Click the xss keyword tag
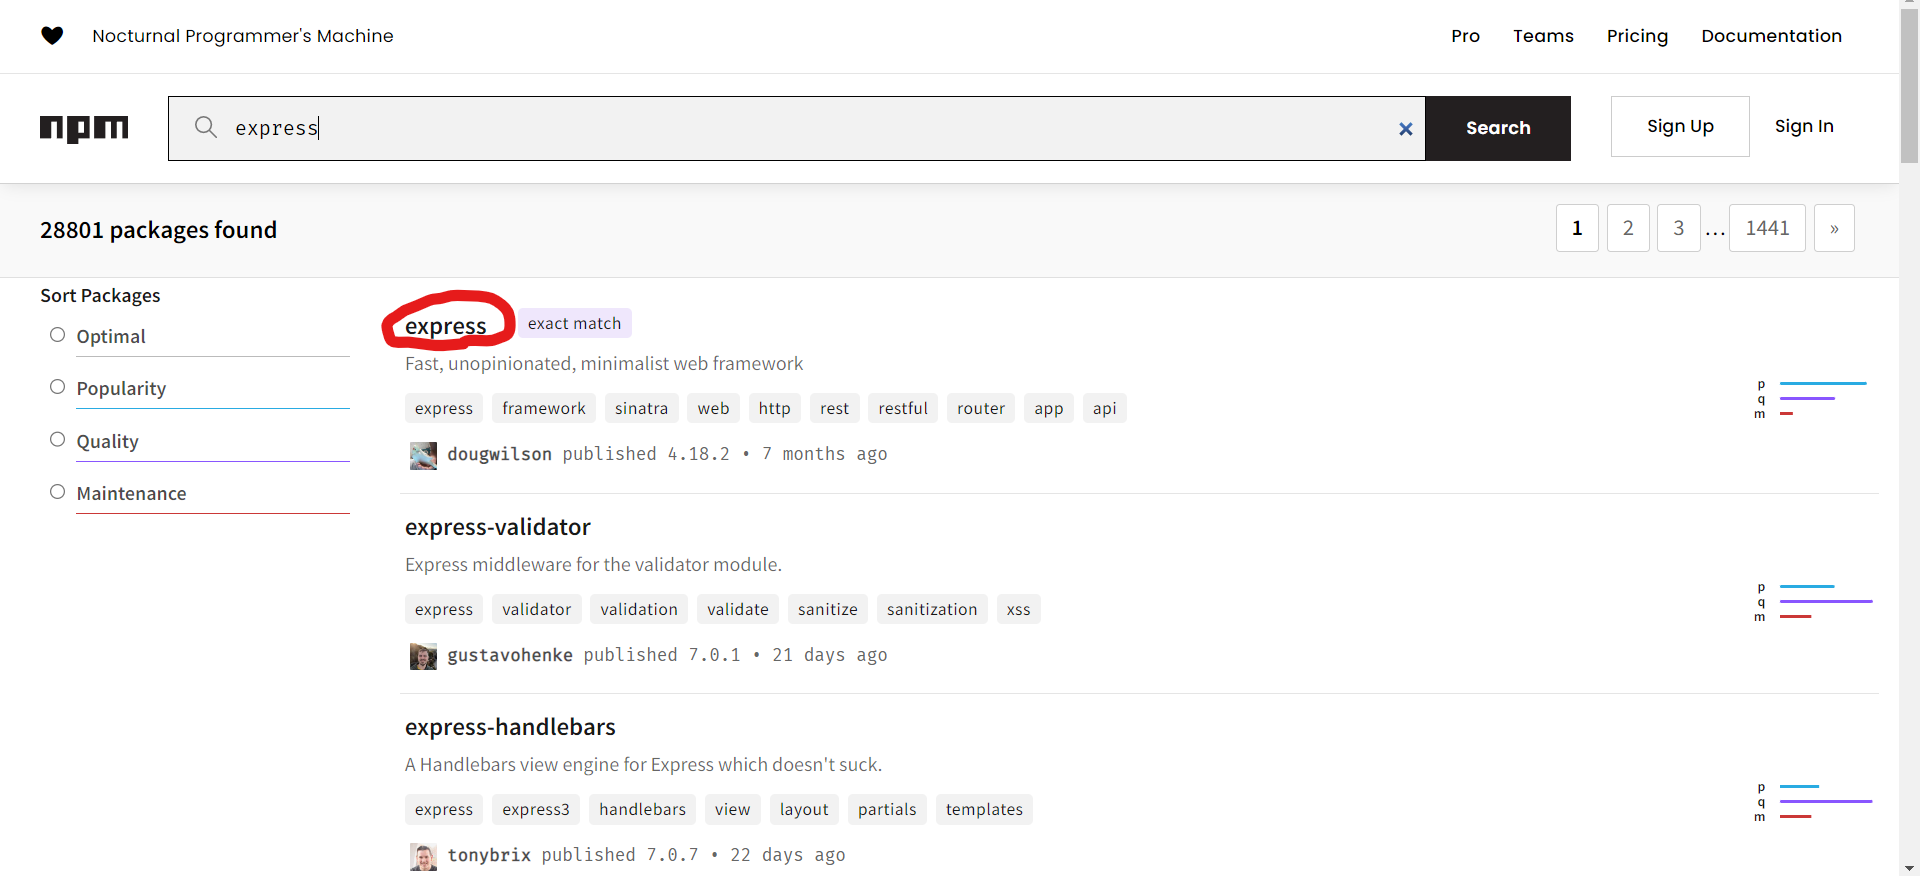The width and height of the screenshot is (1920, 876). click(1018, 609)
